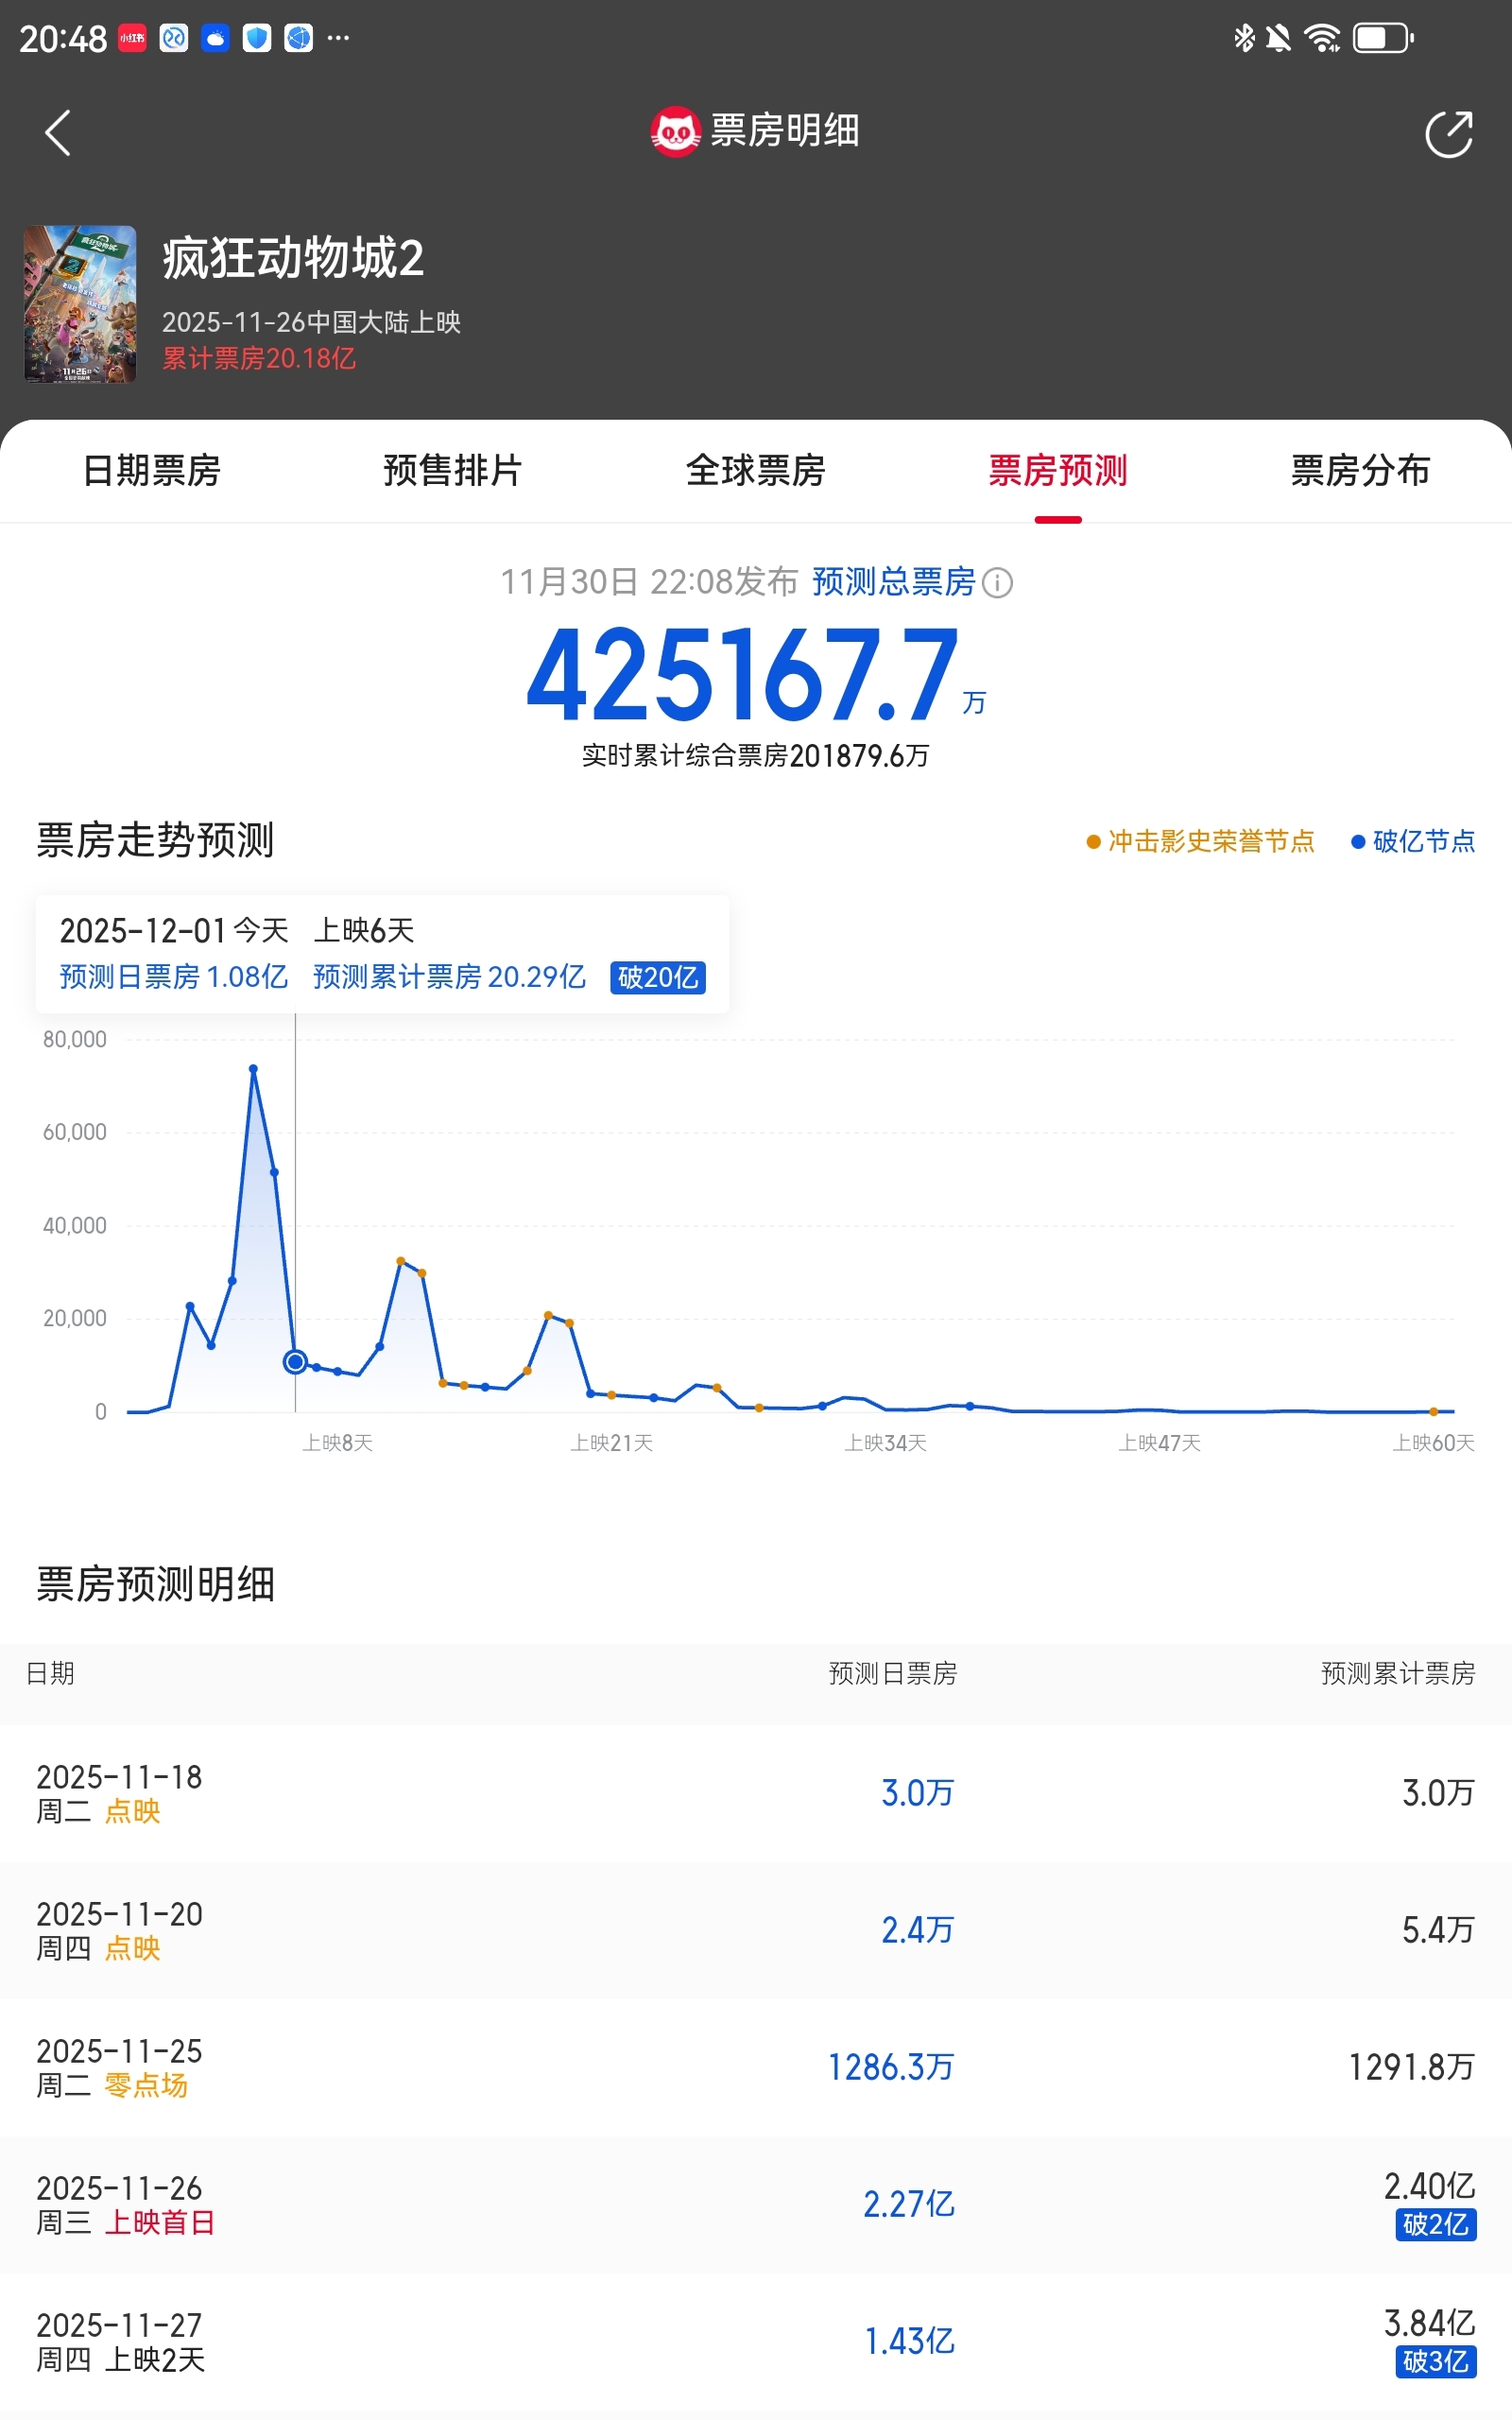
Task: Tap the 预测日票房 column header
Action: pyautogui.click(x=893, y=1674)
